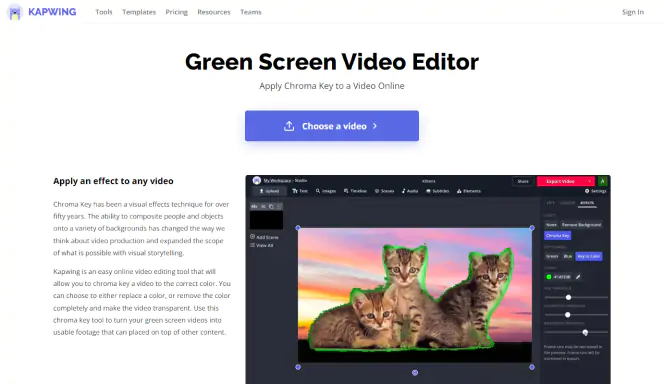
Task: Open the Tools navigation menu
Action: (x=104, y=12)
